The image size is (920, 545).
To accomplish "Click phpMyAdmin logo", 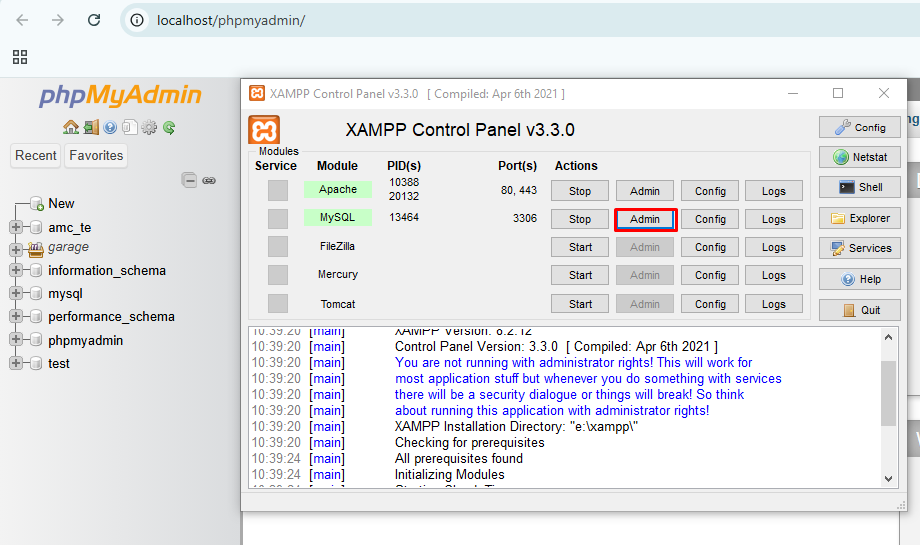I will pyautogui.click(x=120, y=95).
